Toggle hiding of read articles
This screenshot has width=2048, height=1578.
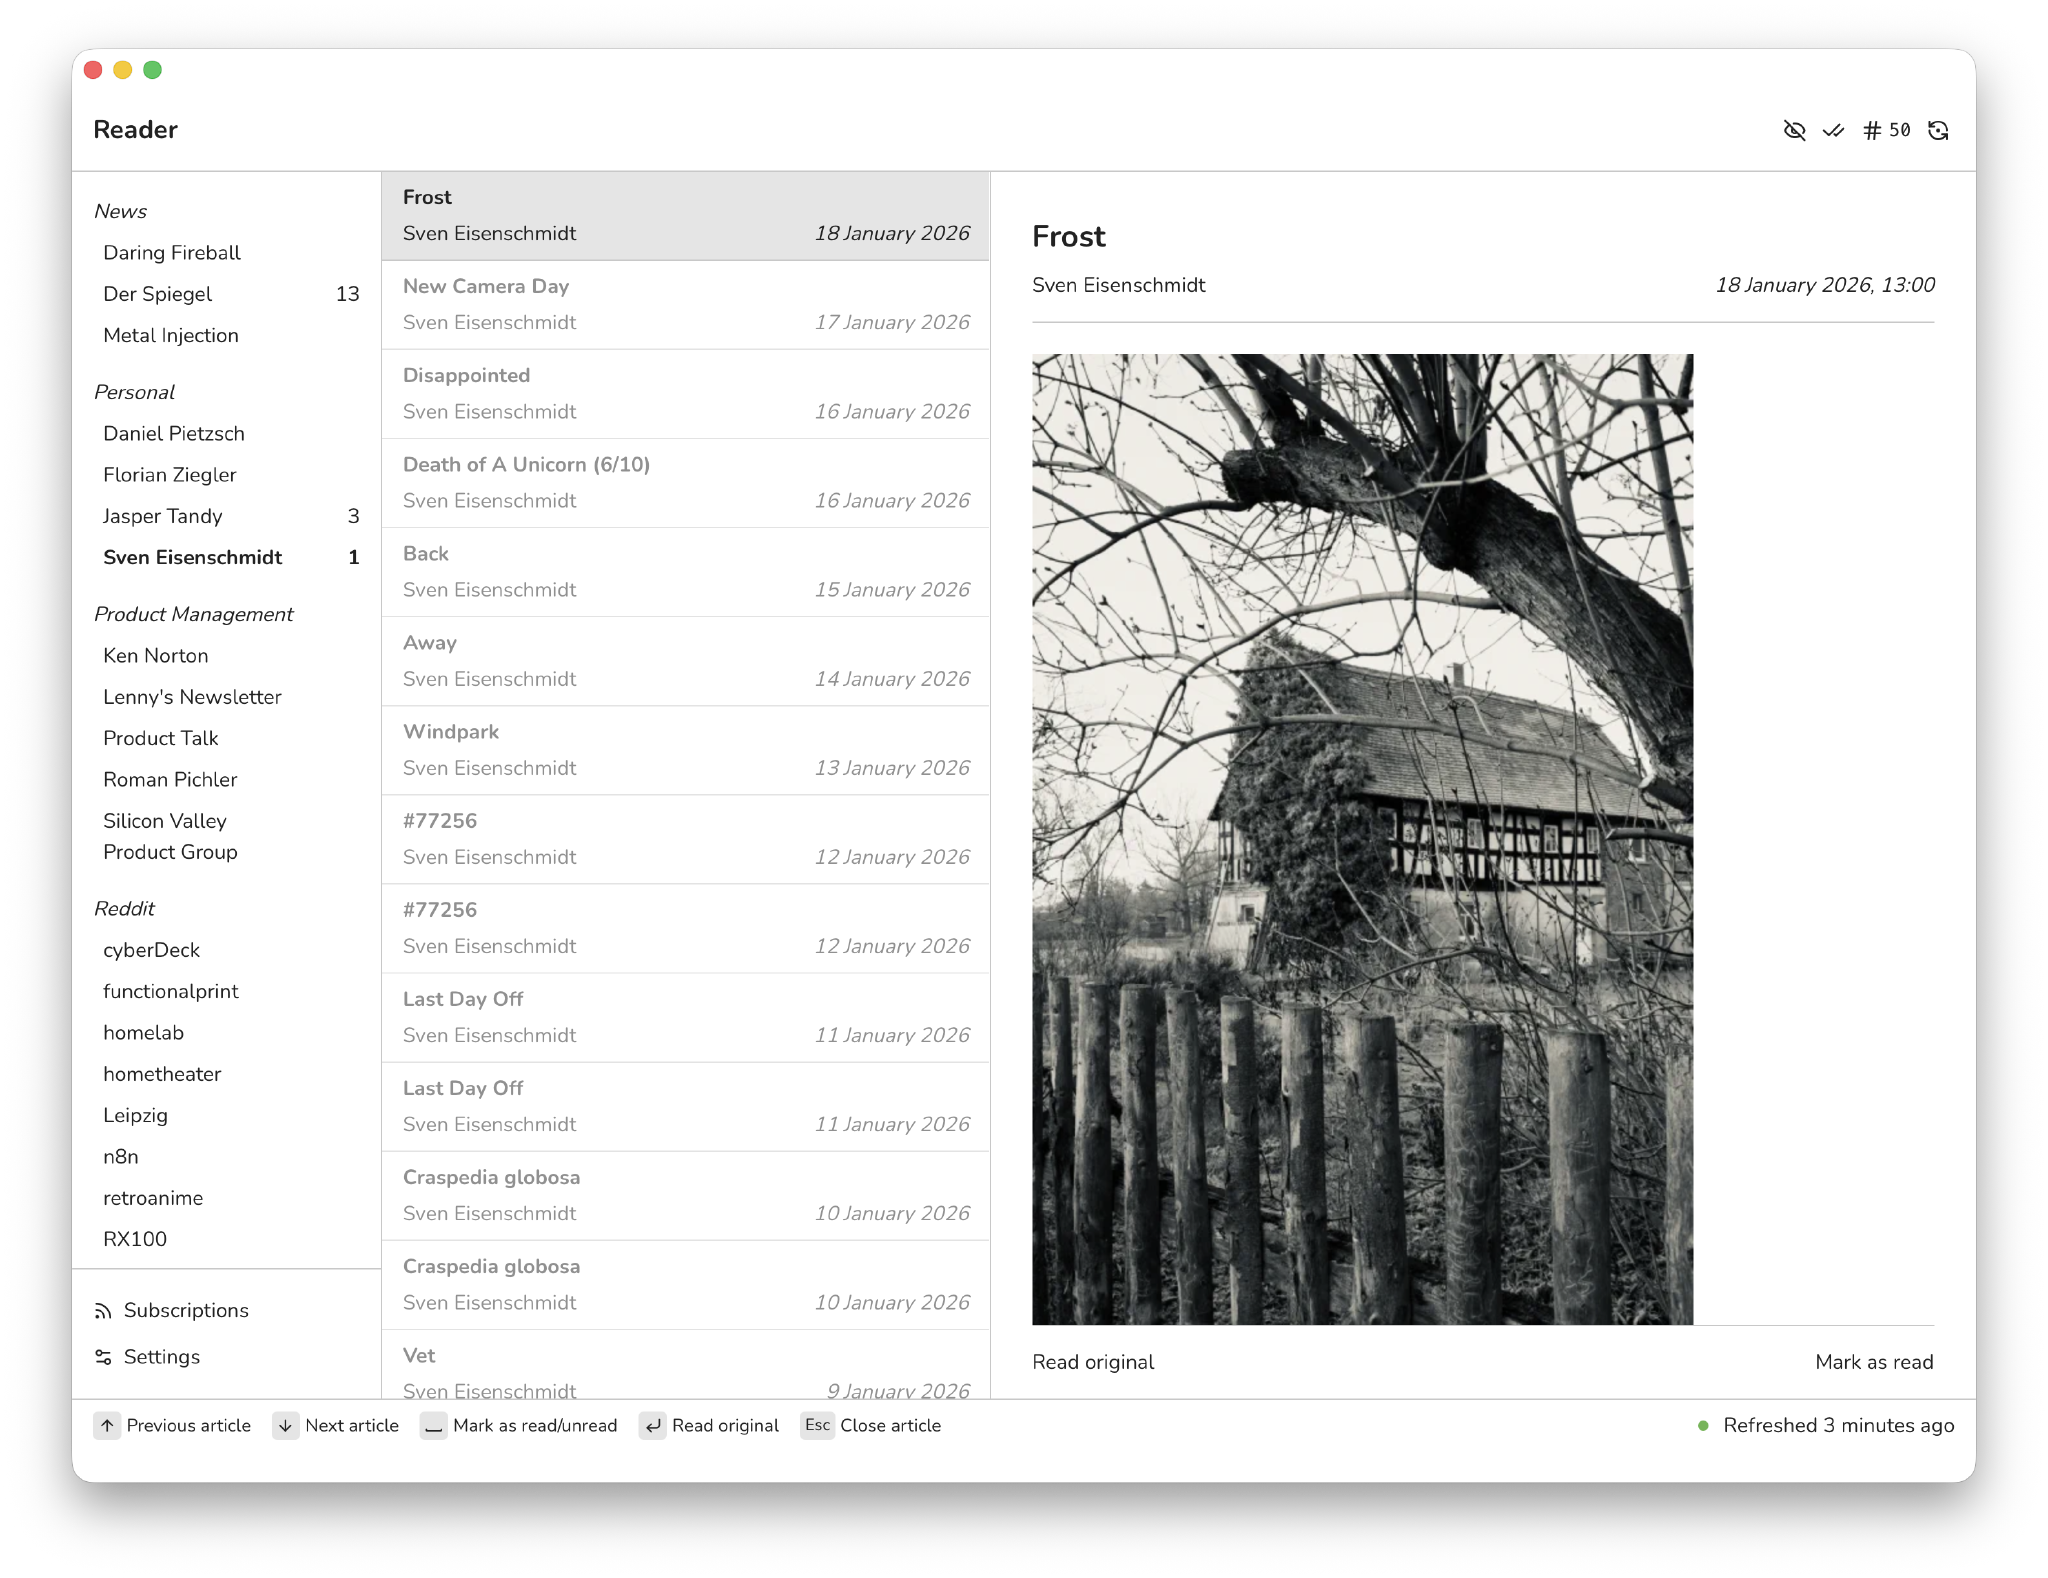click(x=1793, y=130)
